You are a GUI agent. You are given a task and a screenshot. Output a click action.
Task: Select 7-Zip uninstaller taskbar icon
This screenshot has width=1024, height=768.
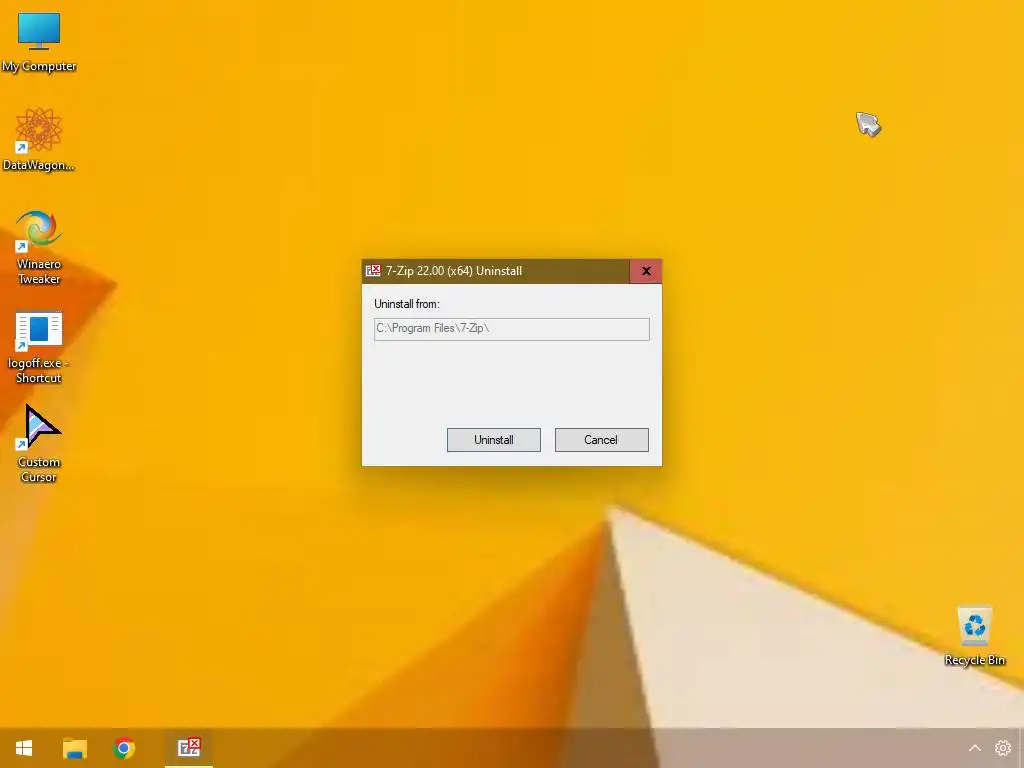pos(189,748)
